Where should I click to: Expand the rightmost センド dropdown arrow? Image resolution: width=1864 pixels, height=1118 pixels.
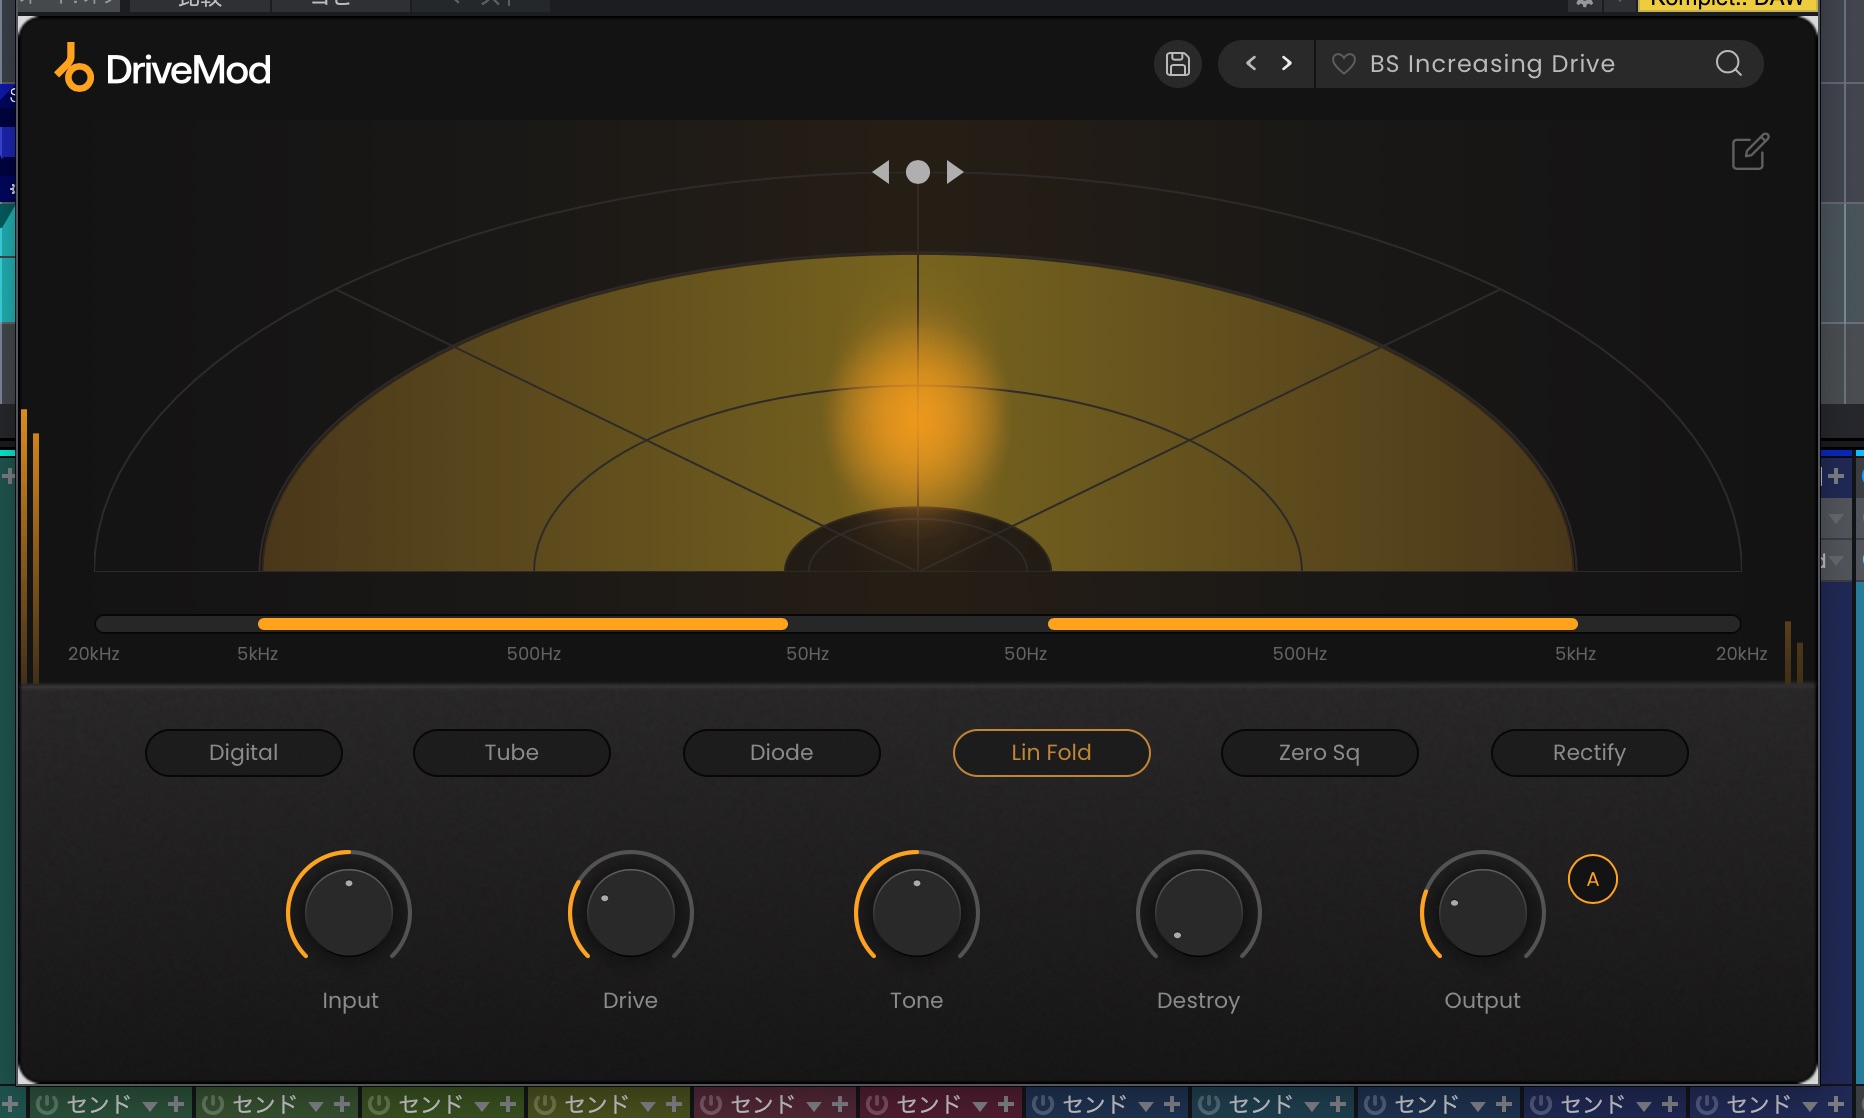[x=1810, y=1105]
